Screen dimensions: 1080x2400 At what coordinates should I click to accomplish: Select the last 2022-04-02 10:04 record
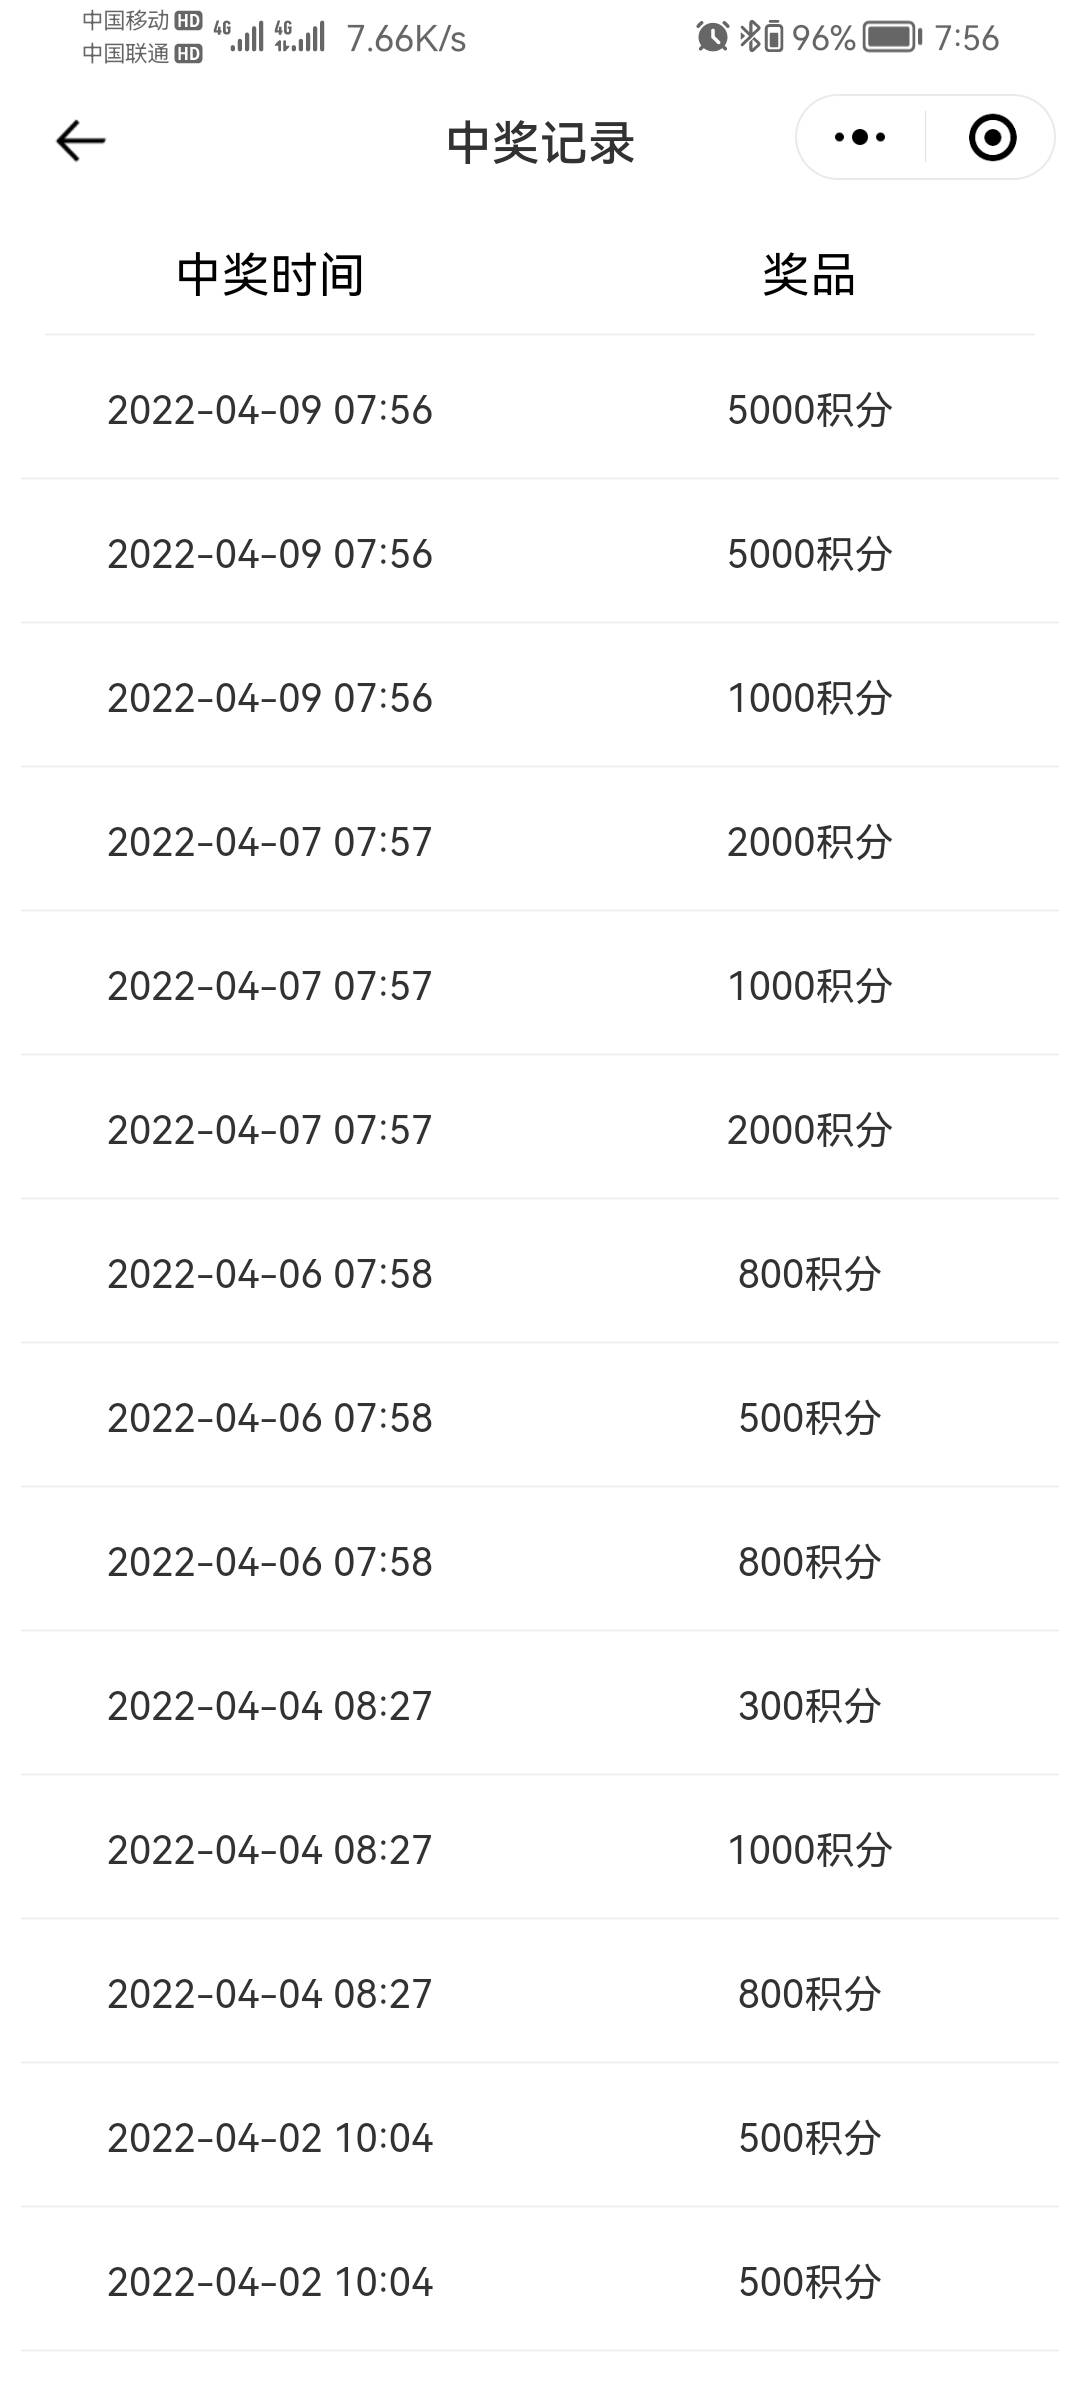click(x=540, y=2279)
